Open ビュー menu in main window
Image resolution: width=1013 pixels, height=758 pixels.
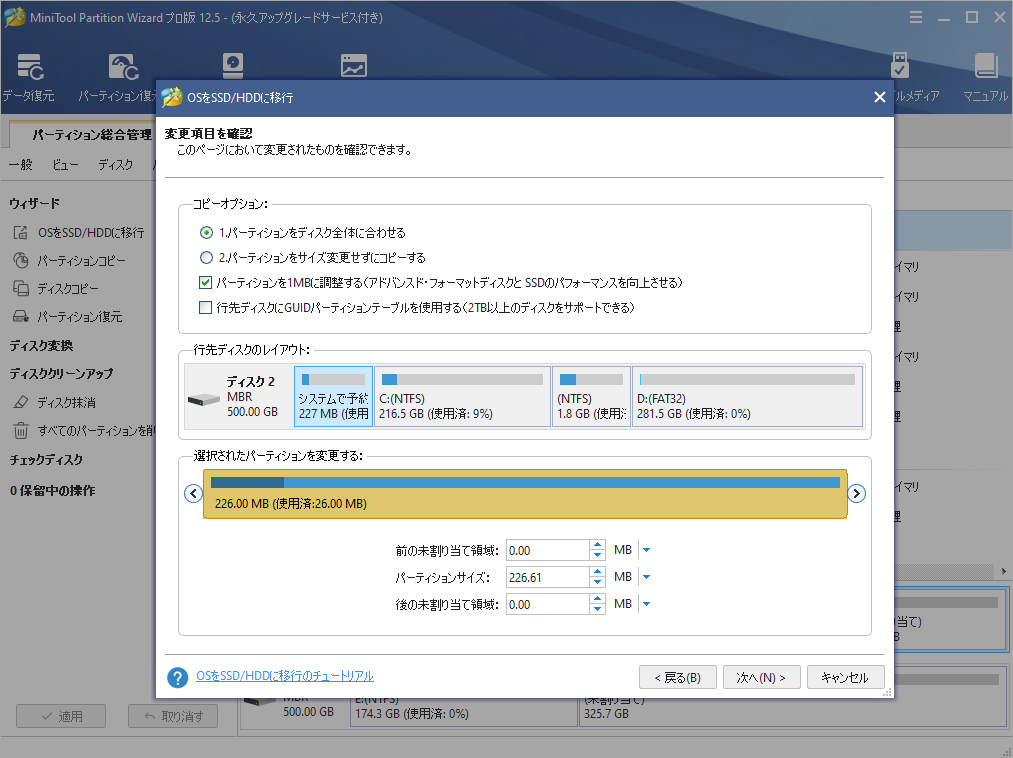click(65, 165)
